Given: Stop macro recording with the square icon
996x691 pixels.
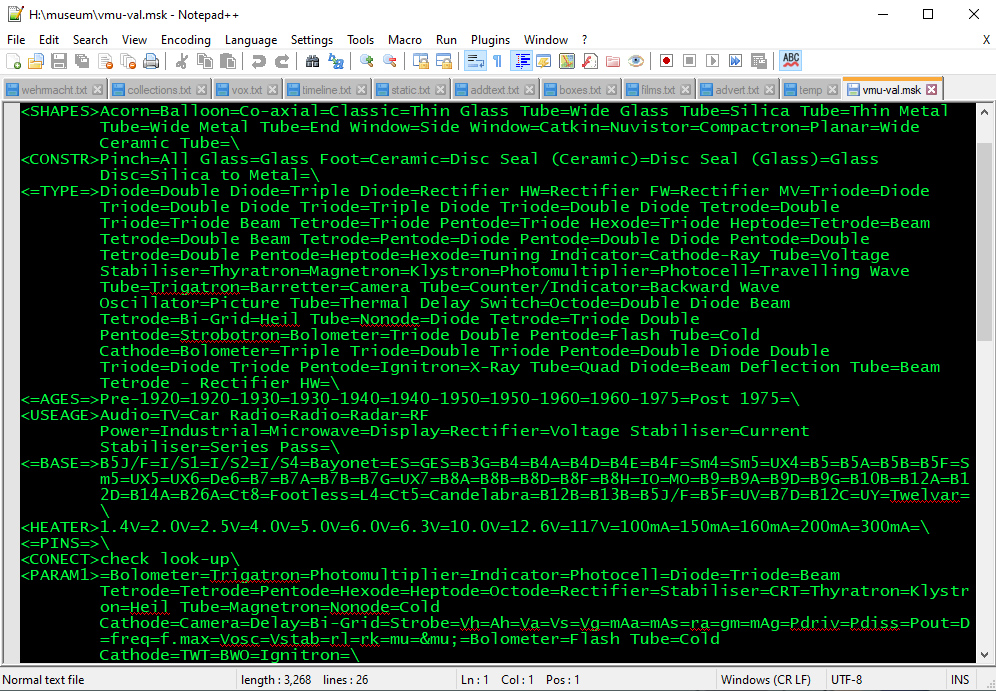Looking at the screenshot, I should [x=689, y=61].
